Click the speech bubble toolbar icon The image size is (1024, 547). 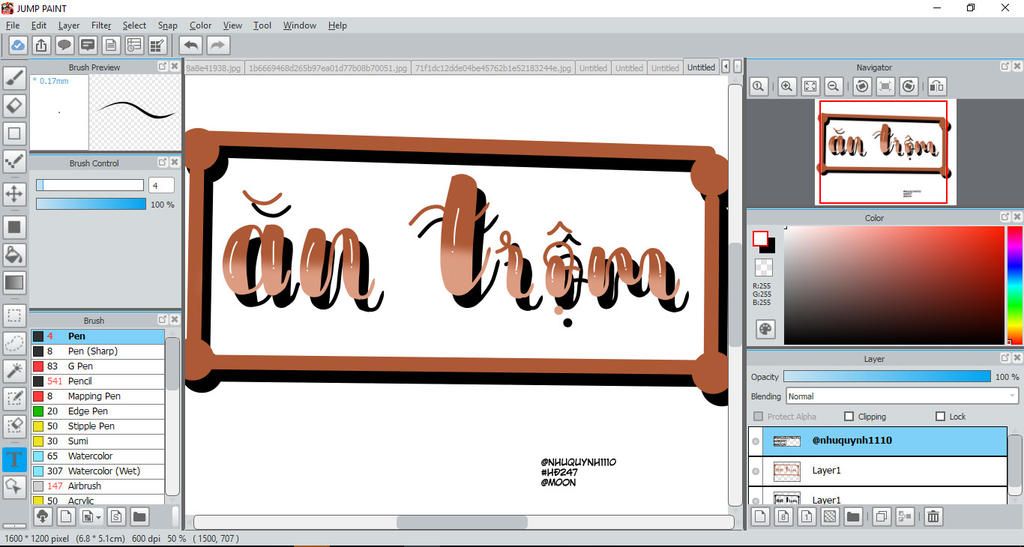point(64,45)
